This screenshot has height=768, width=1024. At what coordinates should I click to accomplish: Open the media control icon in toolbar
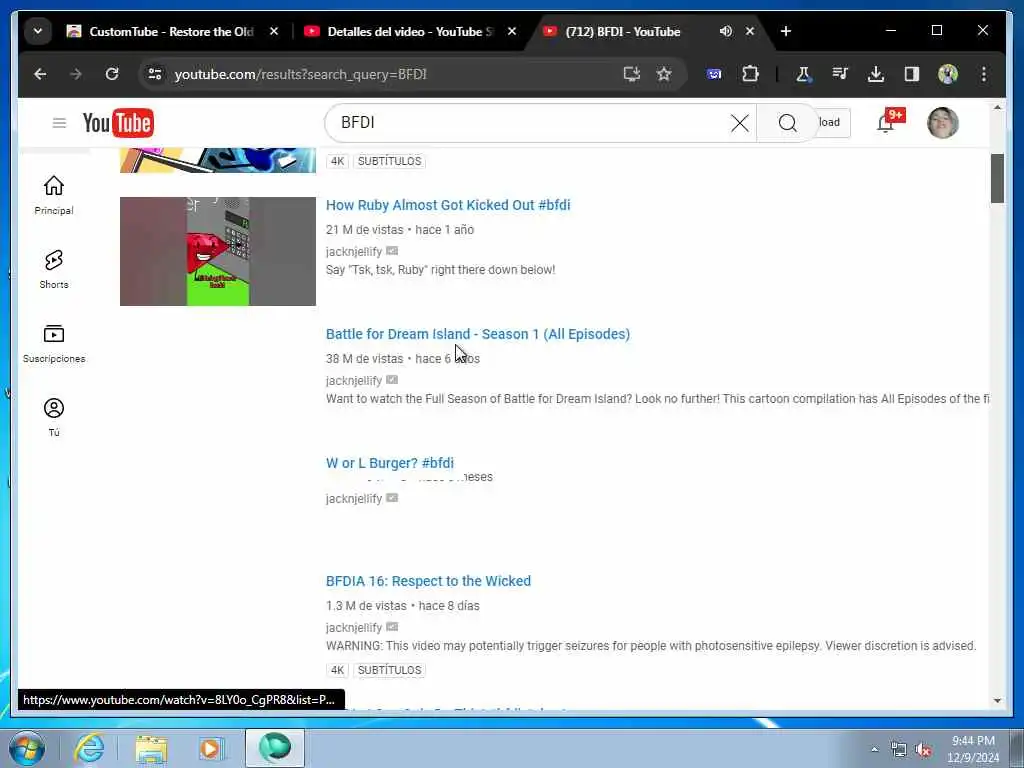(840, 74)
